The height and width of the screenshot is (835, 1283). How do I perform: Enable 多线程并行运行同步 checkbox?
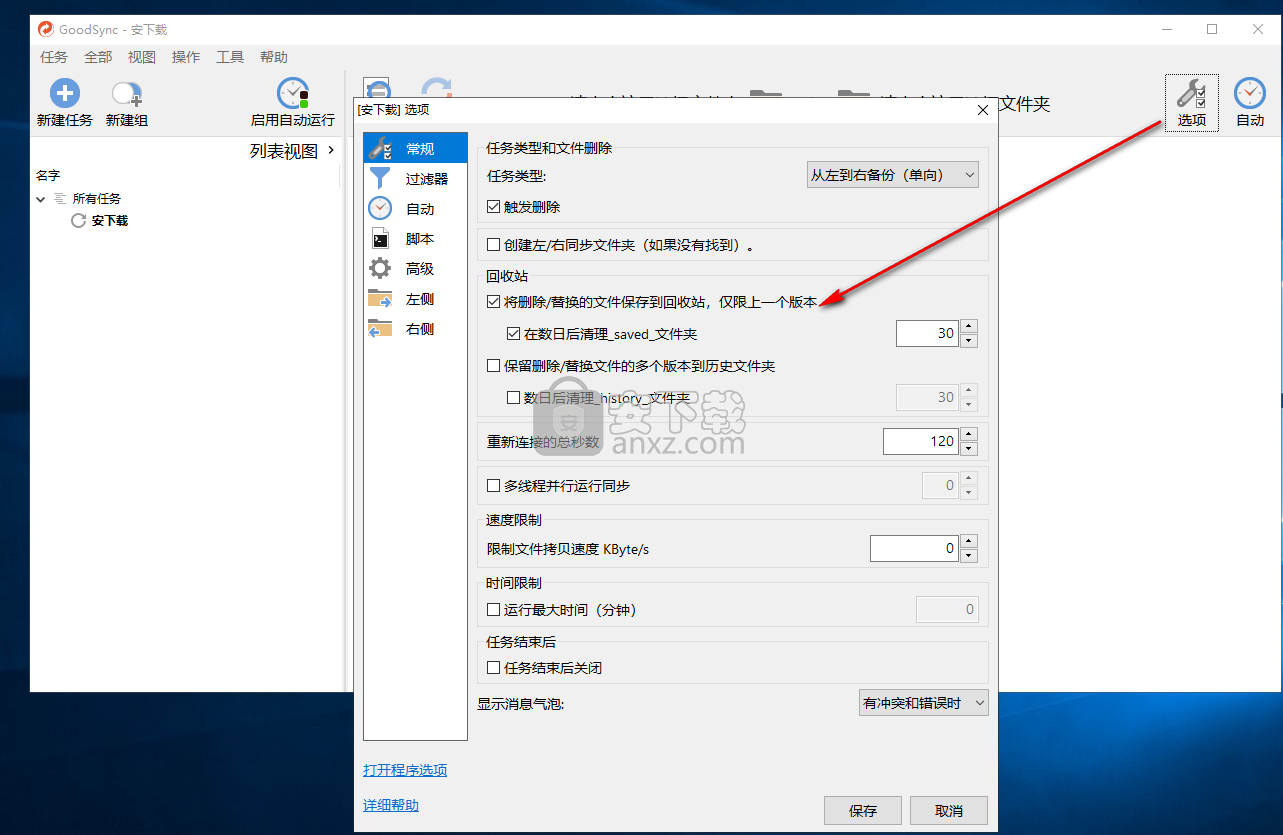493,486
